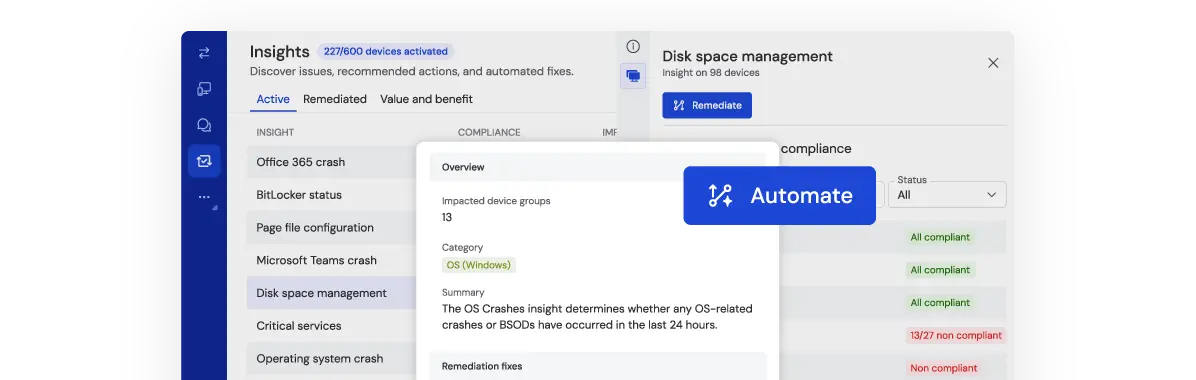The image size is (1196, 380).
Task: Select the BitLocker status insight row
Action: (x=332, y=195)
